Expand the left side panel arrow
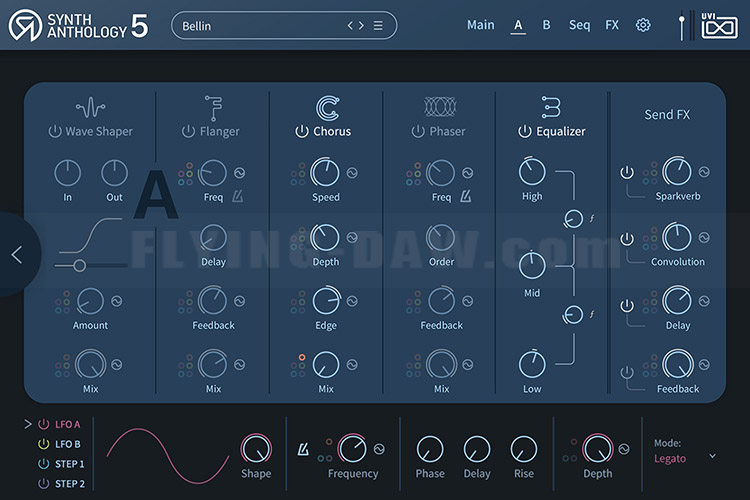The width and height of the screenshot is (750, 500). pos(17,255)
